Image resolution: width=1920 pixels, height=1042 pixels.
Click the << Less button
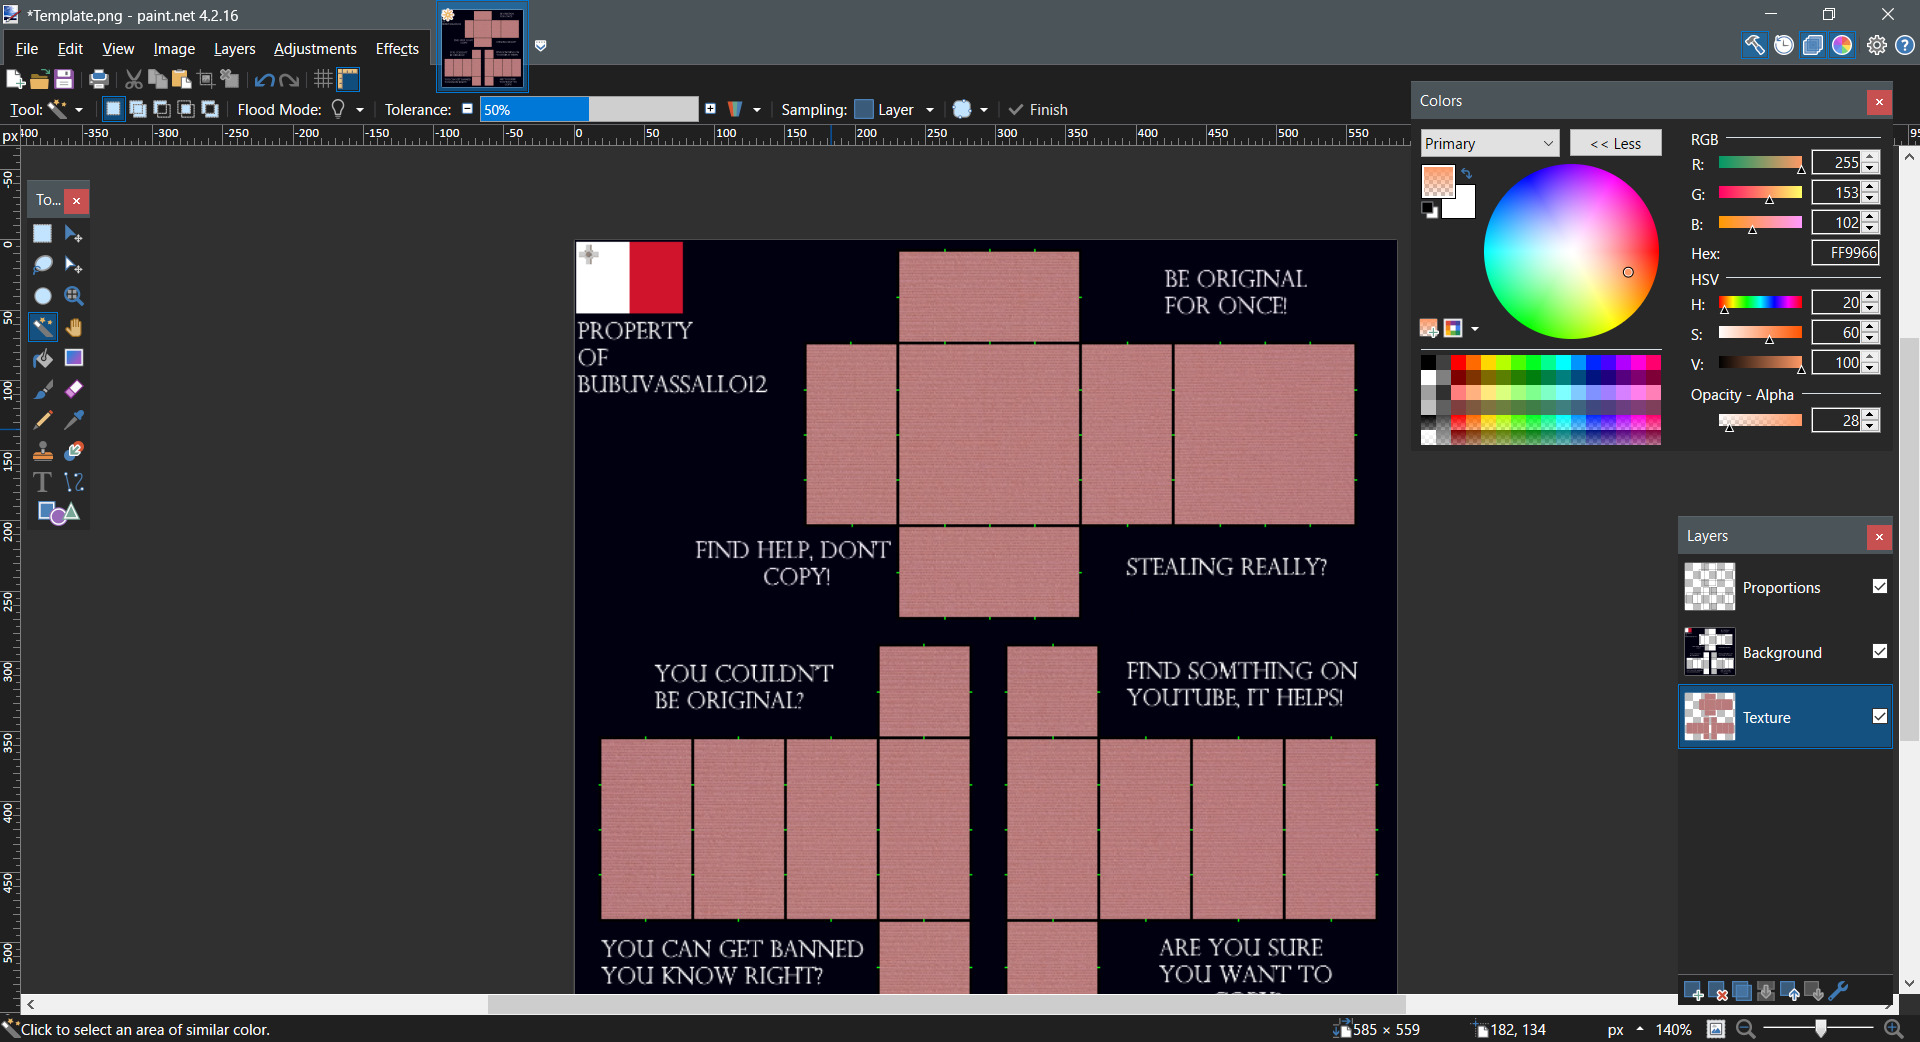(x=1615, y=143)
